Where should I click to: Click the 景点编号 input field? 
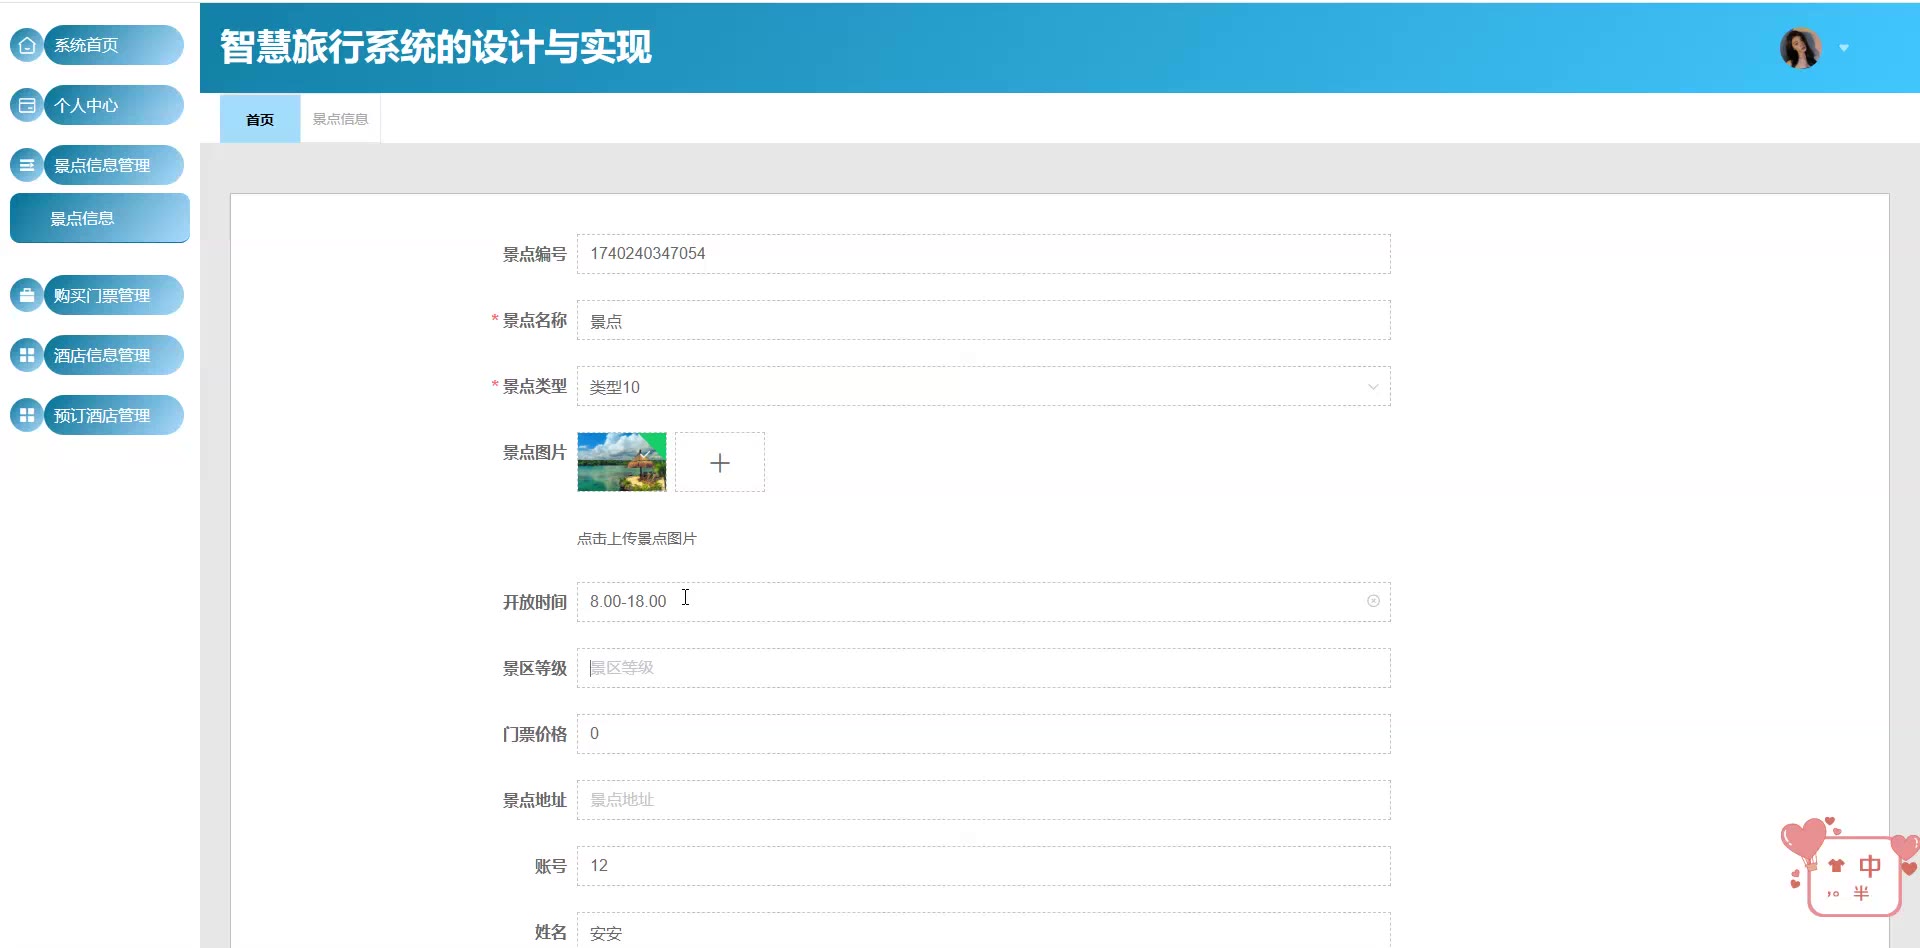click(984, 254)
